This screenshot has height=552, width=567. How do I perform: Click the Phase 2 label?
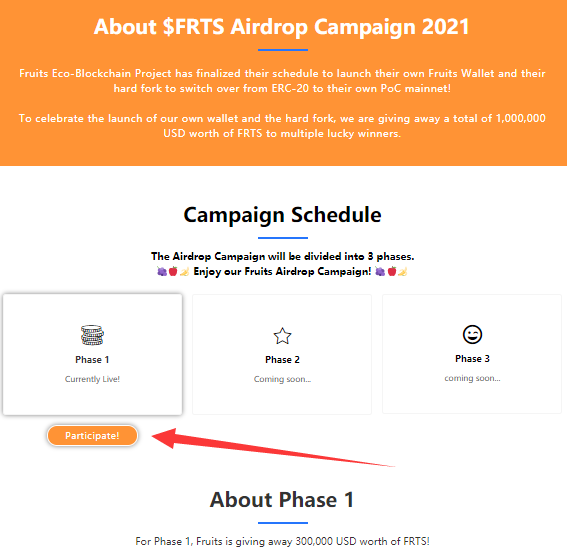[282, 360]
